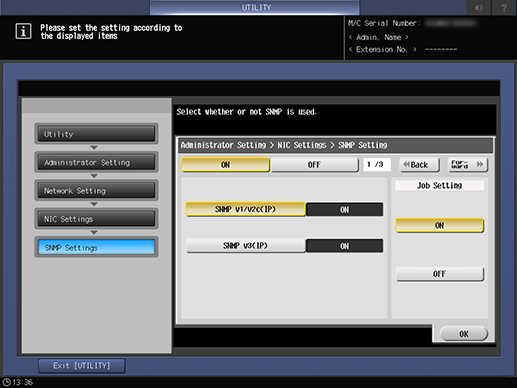Turn SNMP OFF with the top toggle
517x388 pixels.
click(314, 165)
